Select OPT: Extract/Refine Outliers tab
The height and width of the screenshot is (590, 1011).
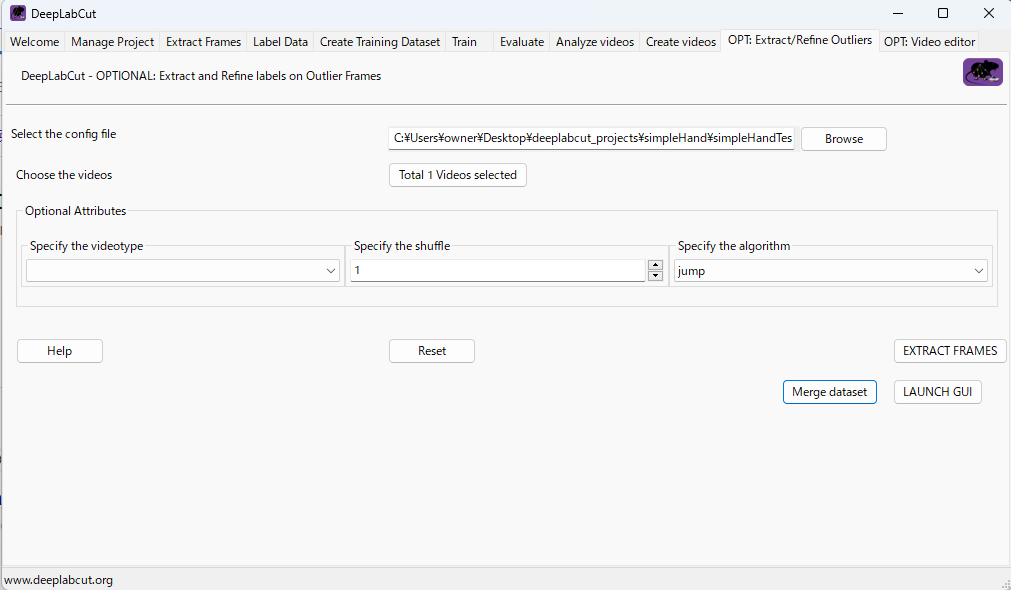click(800, 40)
